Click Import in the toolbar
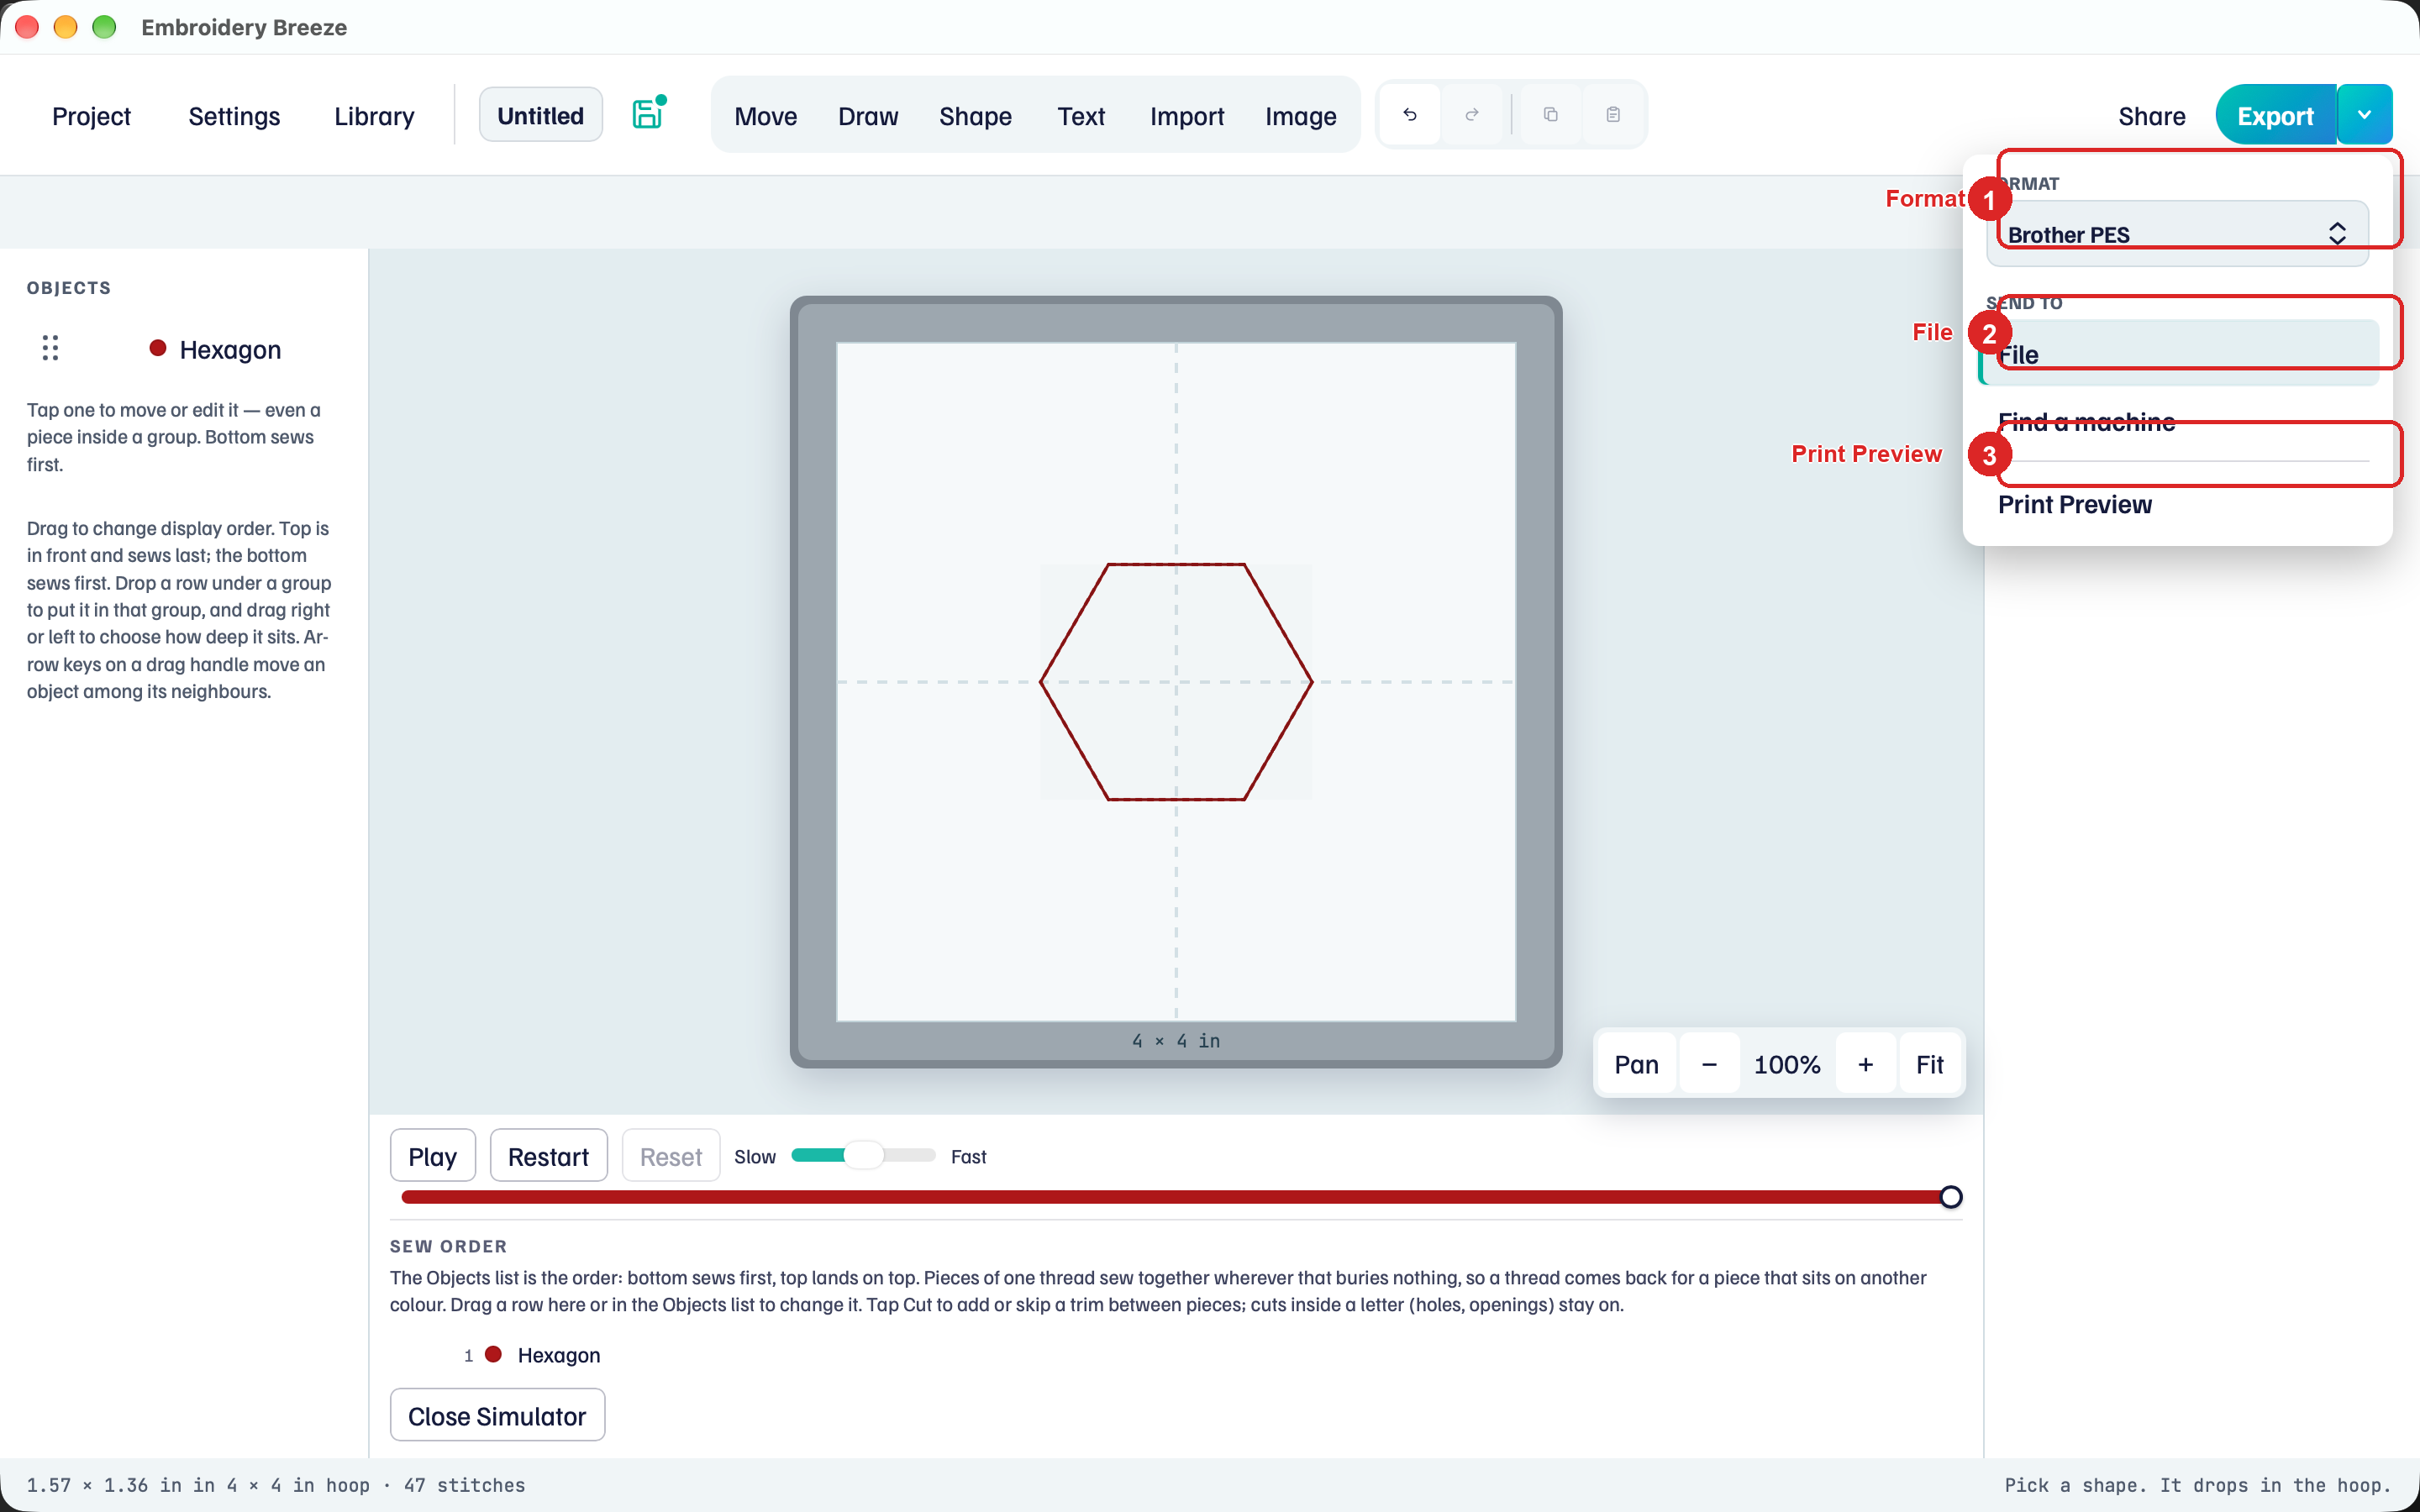 coord(1187,116)
